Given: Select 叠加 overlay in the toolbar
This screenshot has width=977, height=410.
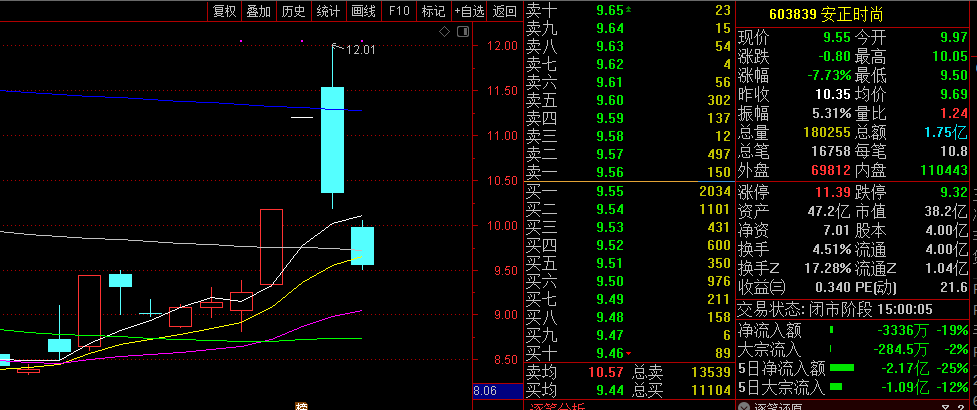Looking at the screenshot, I should pyautogui.click(x=259, y=11).
